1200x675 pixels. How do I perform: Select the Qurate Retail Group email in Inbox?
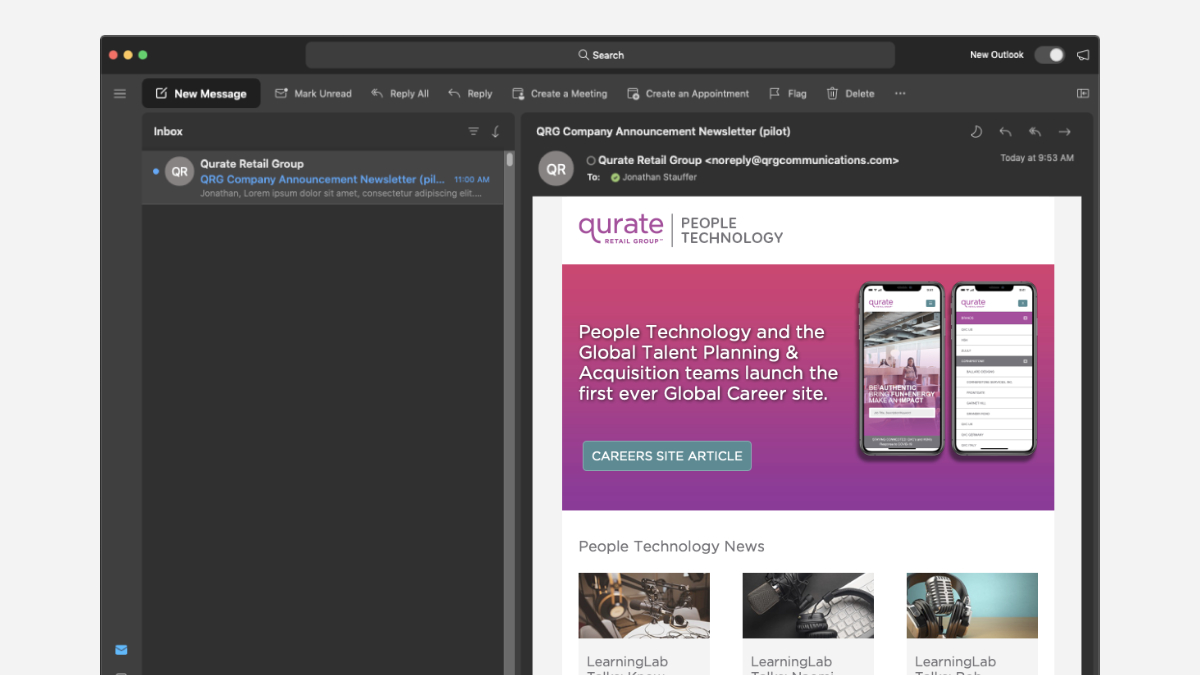coord(322,179)
